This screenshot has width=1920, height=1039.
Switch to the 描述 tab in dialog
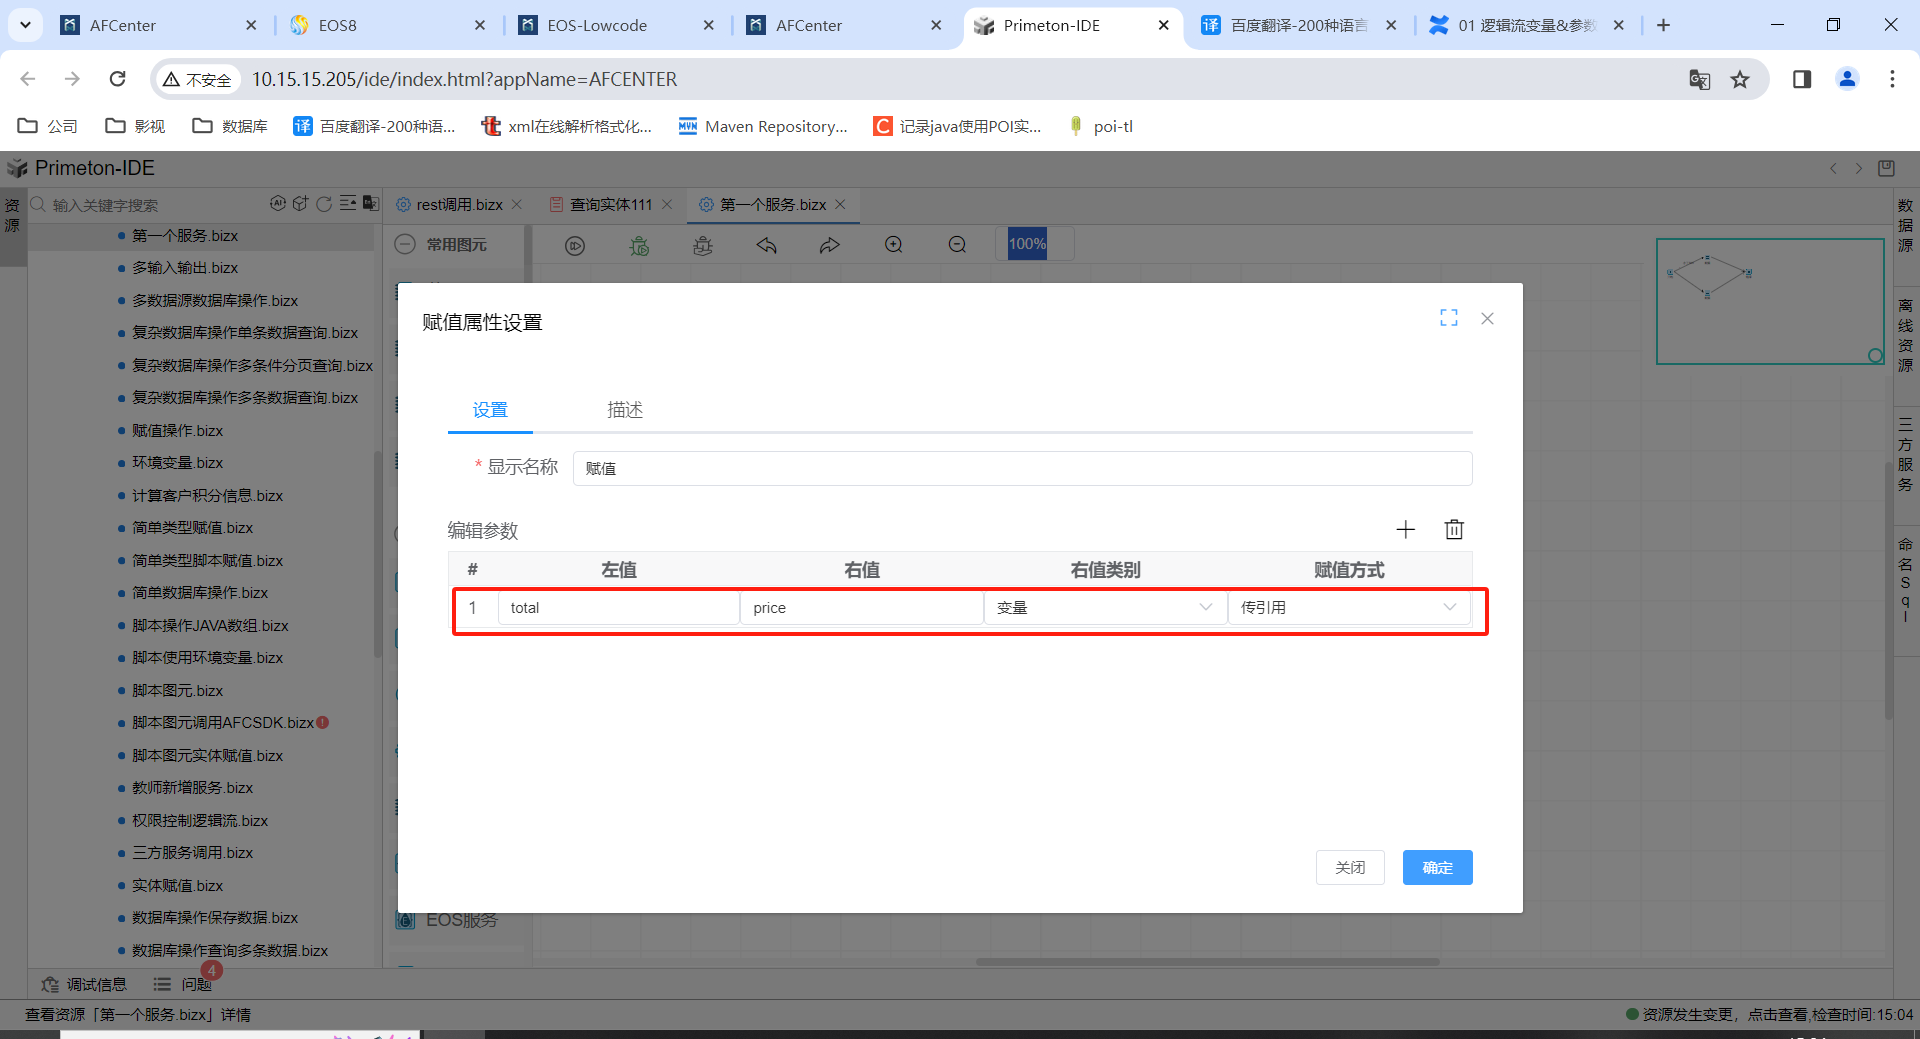pyautogui.click(x=624, y=410)
